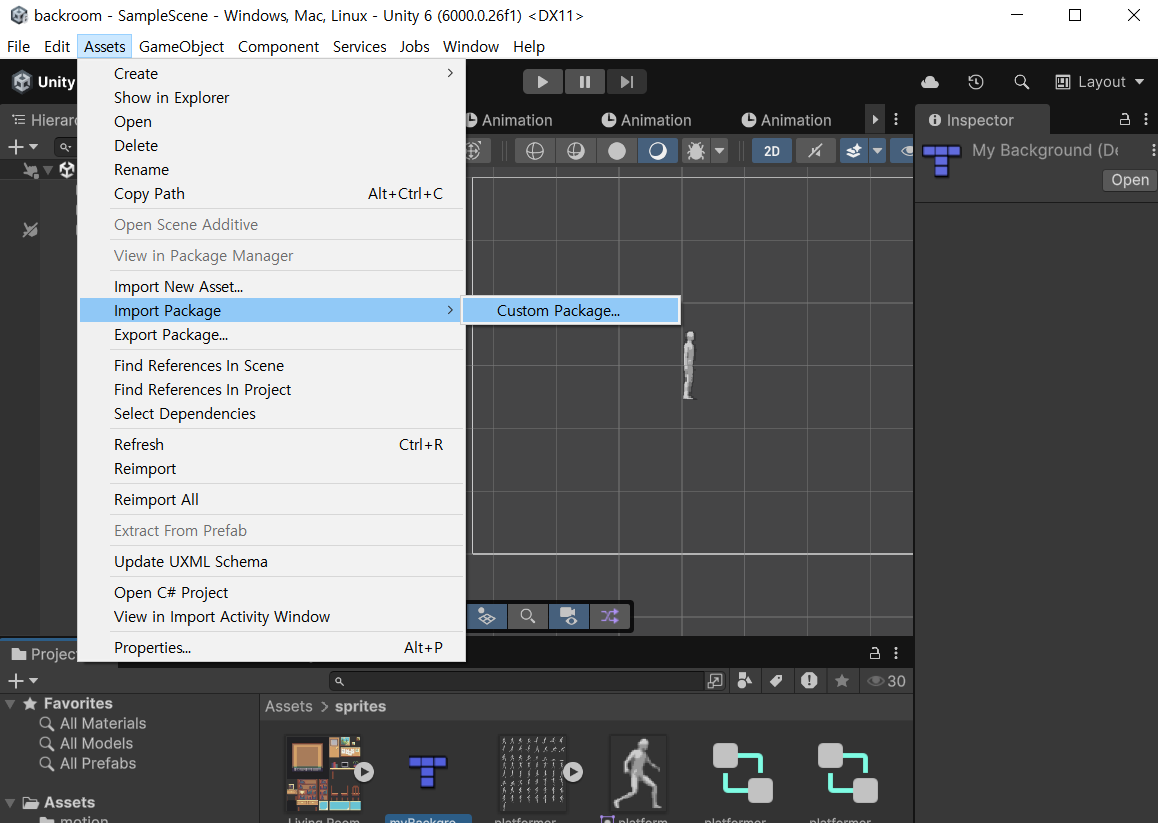Click the Project search input field

pyautogui.click(x=517, y=681)
